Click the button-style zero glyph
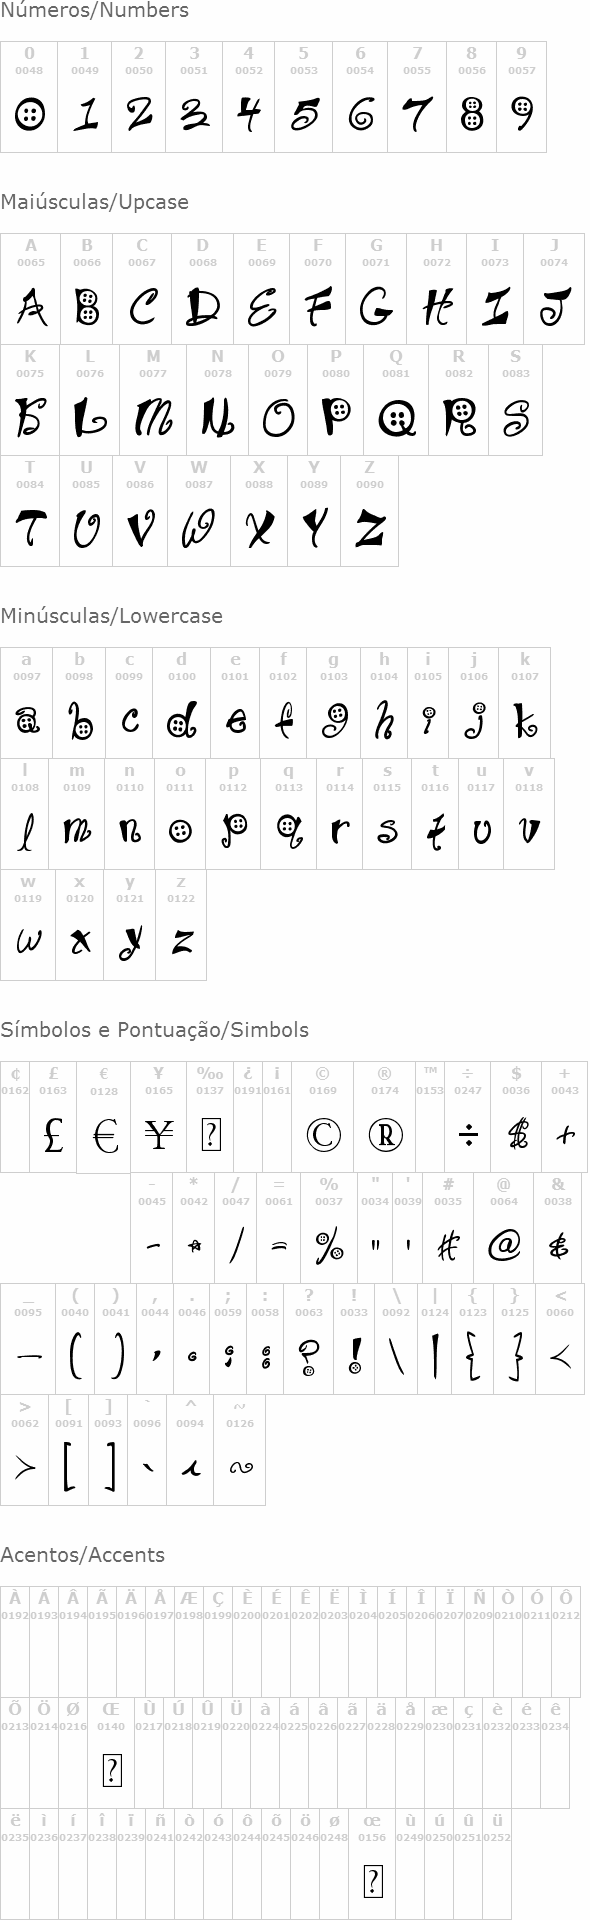Viewport: 590px width, 1920px height. point(30,114)
